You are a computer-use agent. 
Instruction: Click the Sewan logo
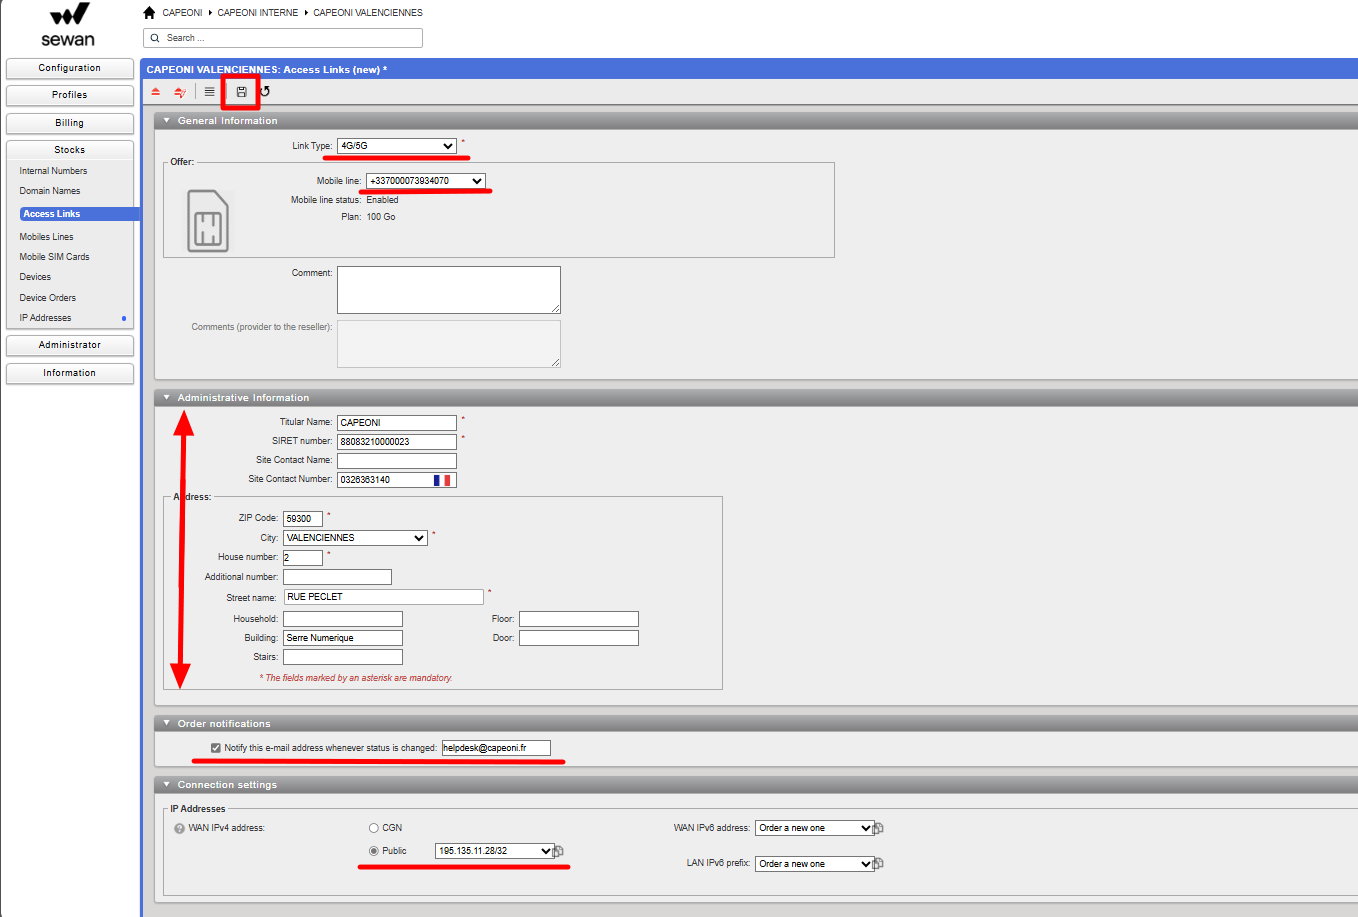68,25
